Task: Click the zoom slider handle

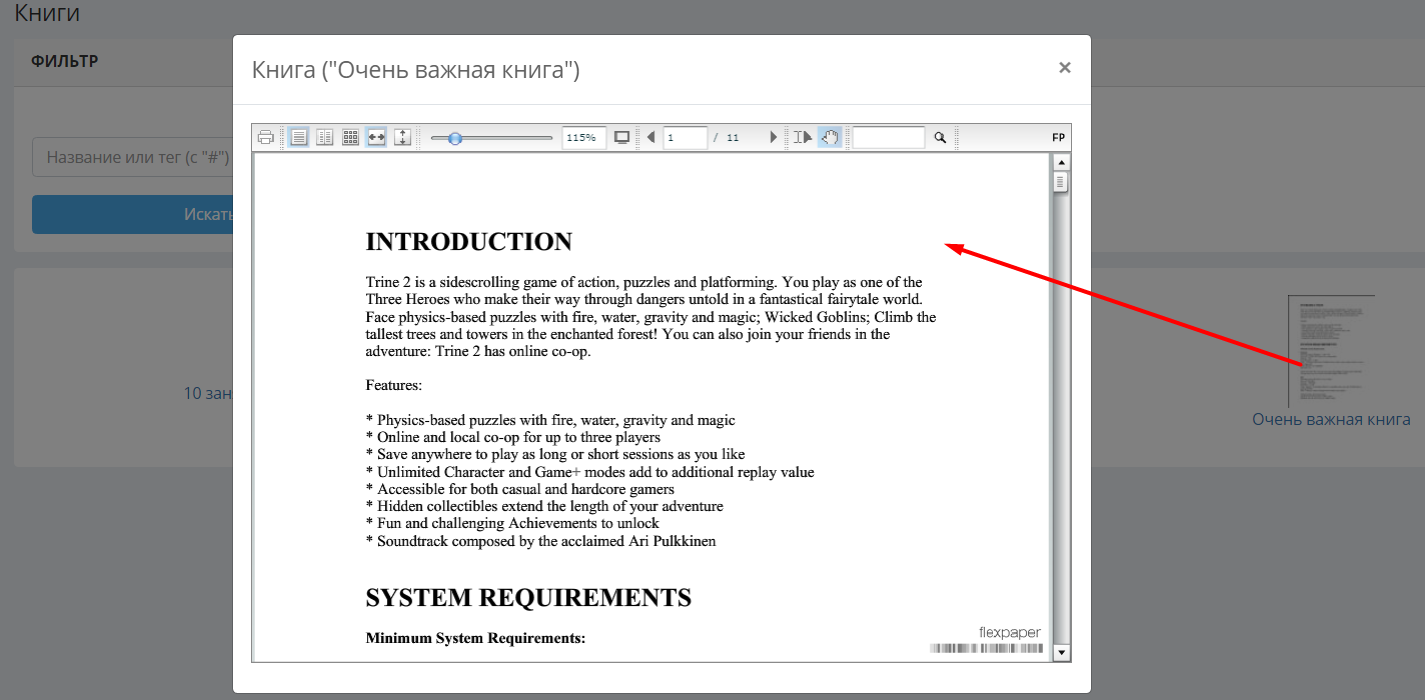Action: [x=455, y=138]
